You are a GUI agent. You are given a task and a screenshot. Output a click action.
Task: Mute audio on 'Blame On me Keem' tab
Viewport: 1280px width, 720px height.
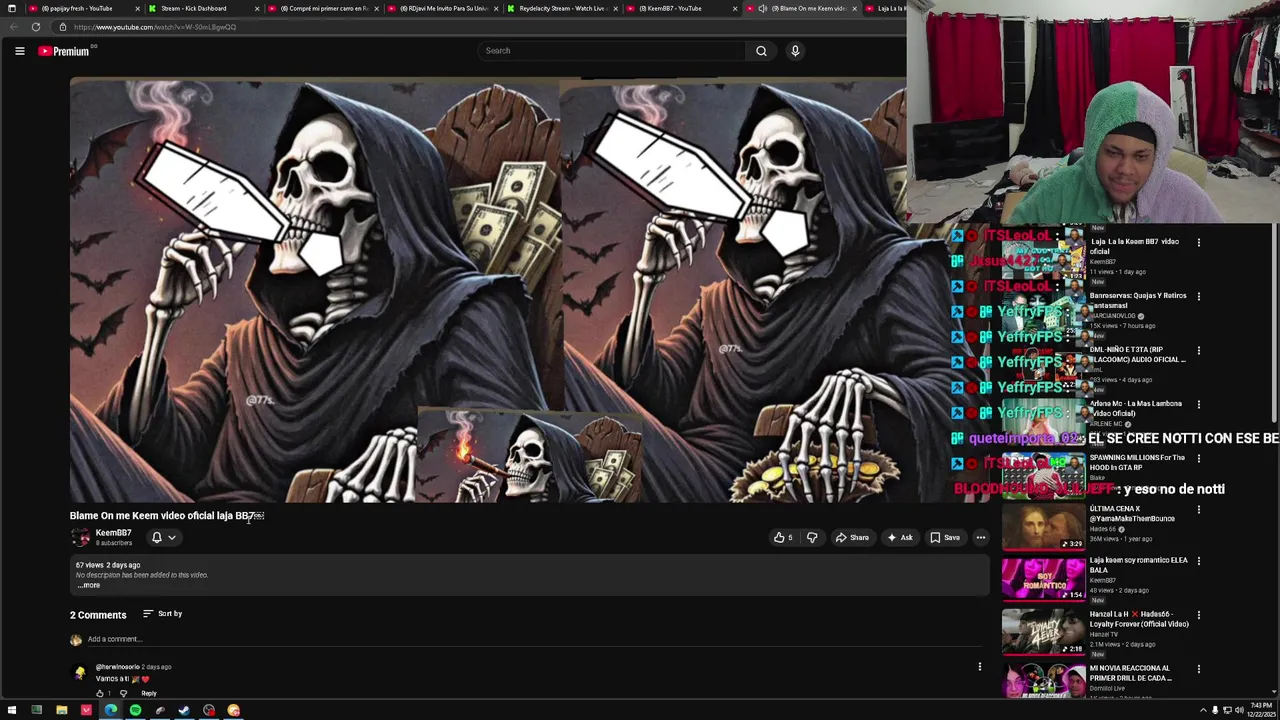coord(762,8)
